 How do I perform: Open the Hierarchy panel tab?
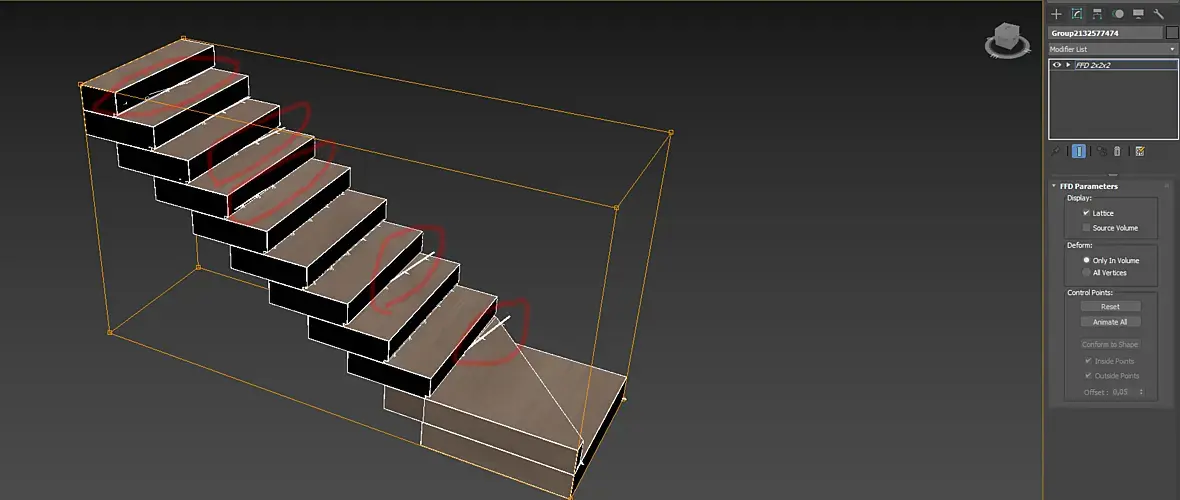click(x=1097, y=14)
